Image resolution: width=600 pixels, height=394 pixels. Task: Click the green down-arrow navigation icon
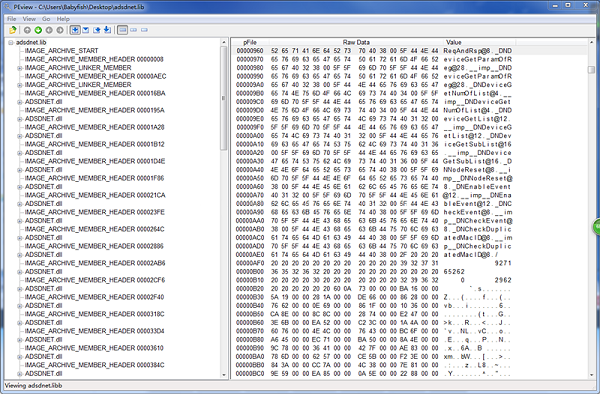38,30
